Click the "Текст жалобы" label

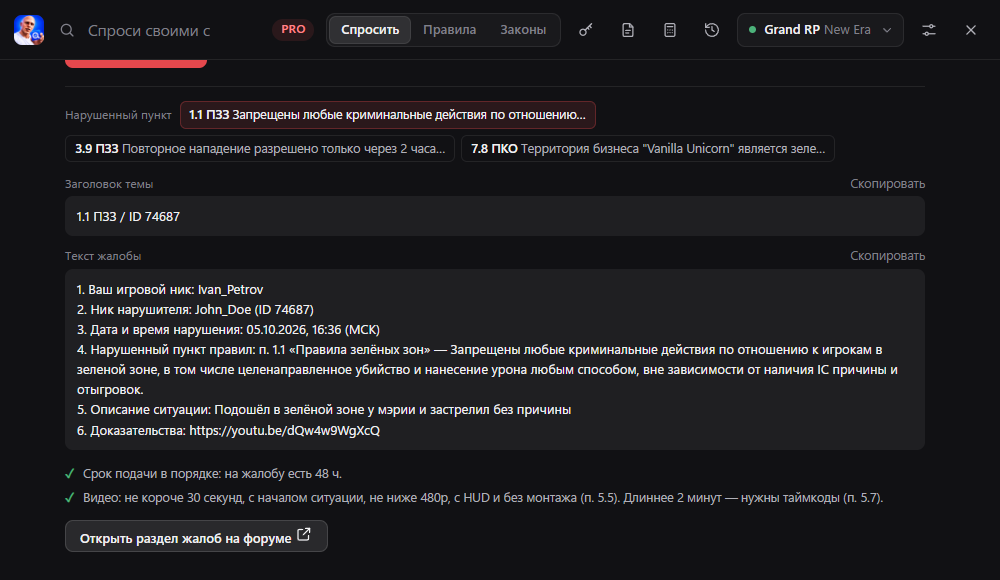[x=103, y=256]
